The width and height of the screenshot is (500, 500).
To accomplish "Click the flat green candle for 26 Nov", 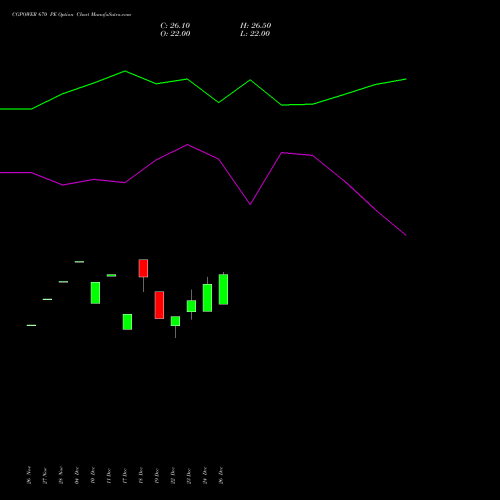I will pyautogui.click(x=31, y=325).
